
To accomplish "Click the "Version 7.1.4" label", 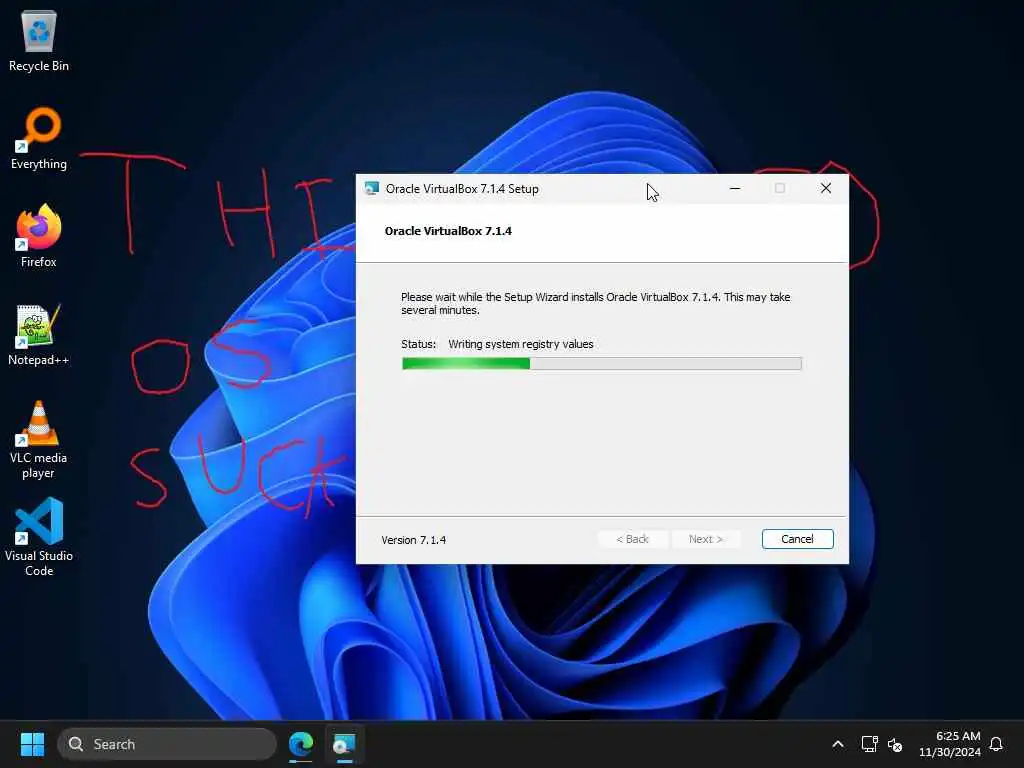I will pos(413,540).
